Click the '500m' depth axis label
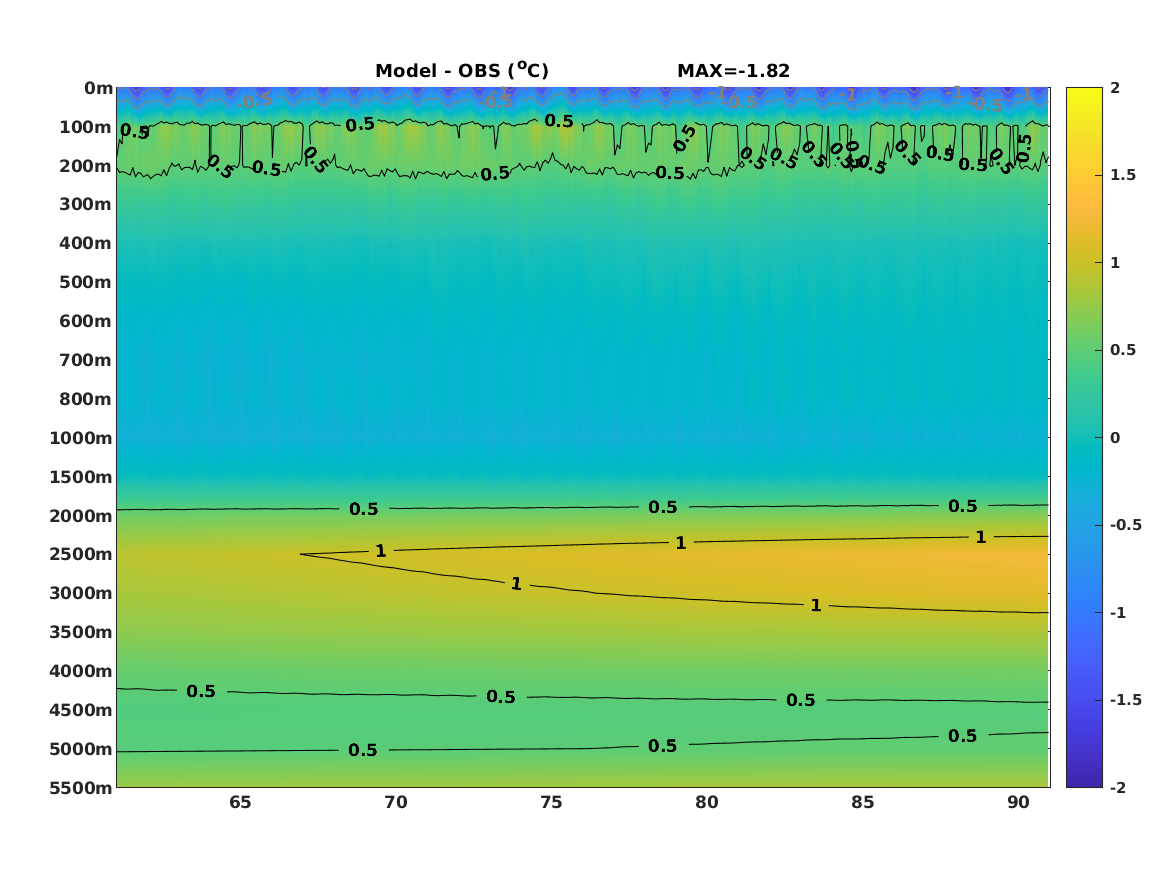1167x875 pixels. tap(86, 283)
